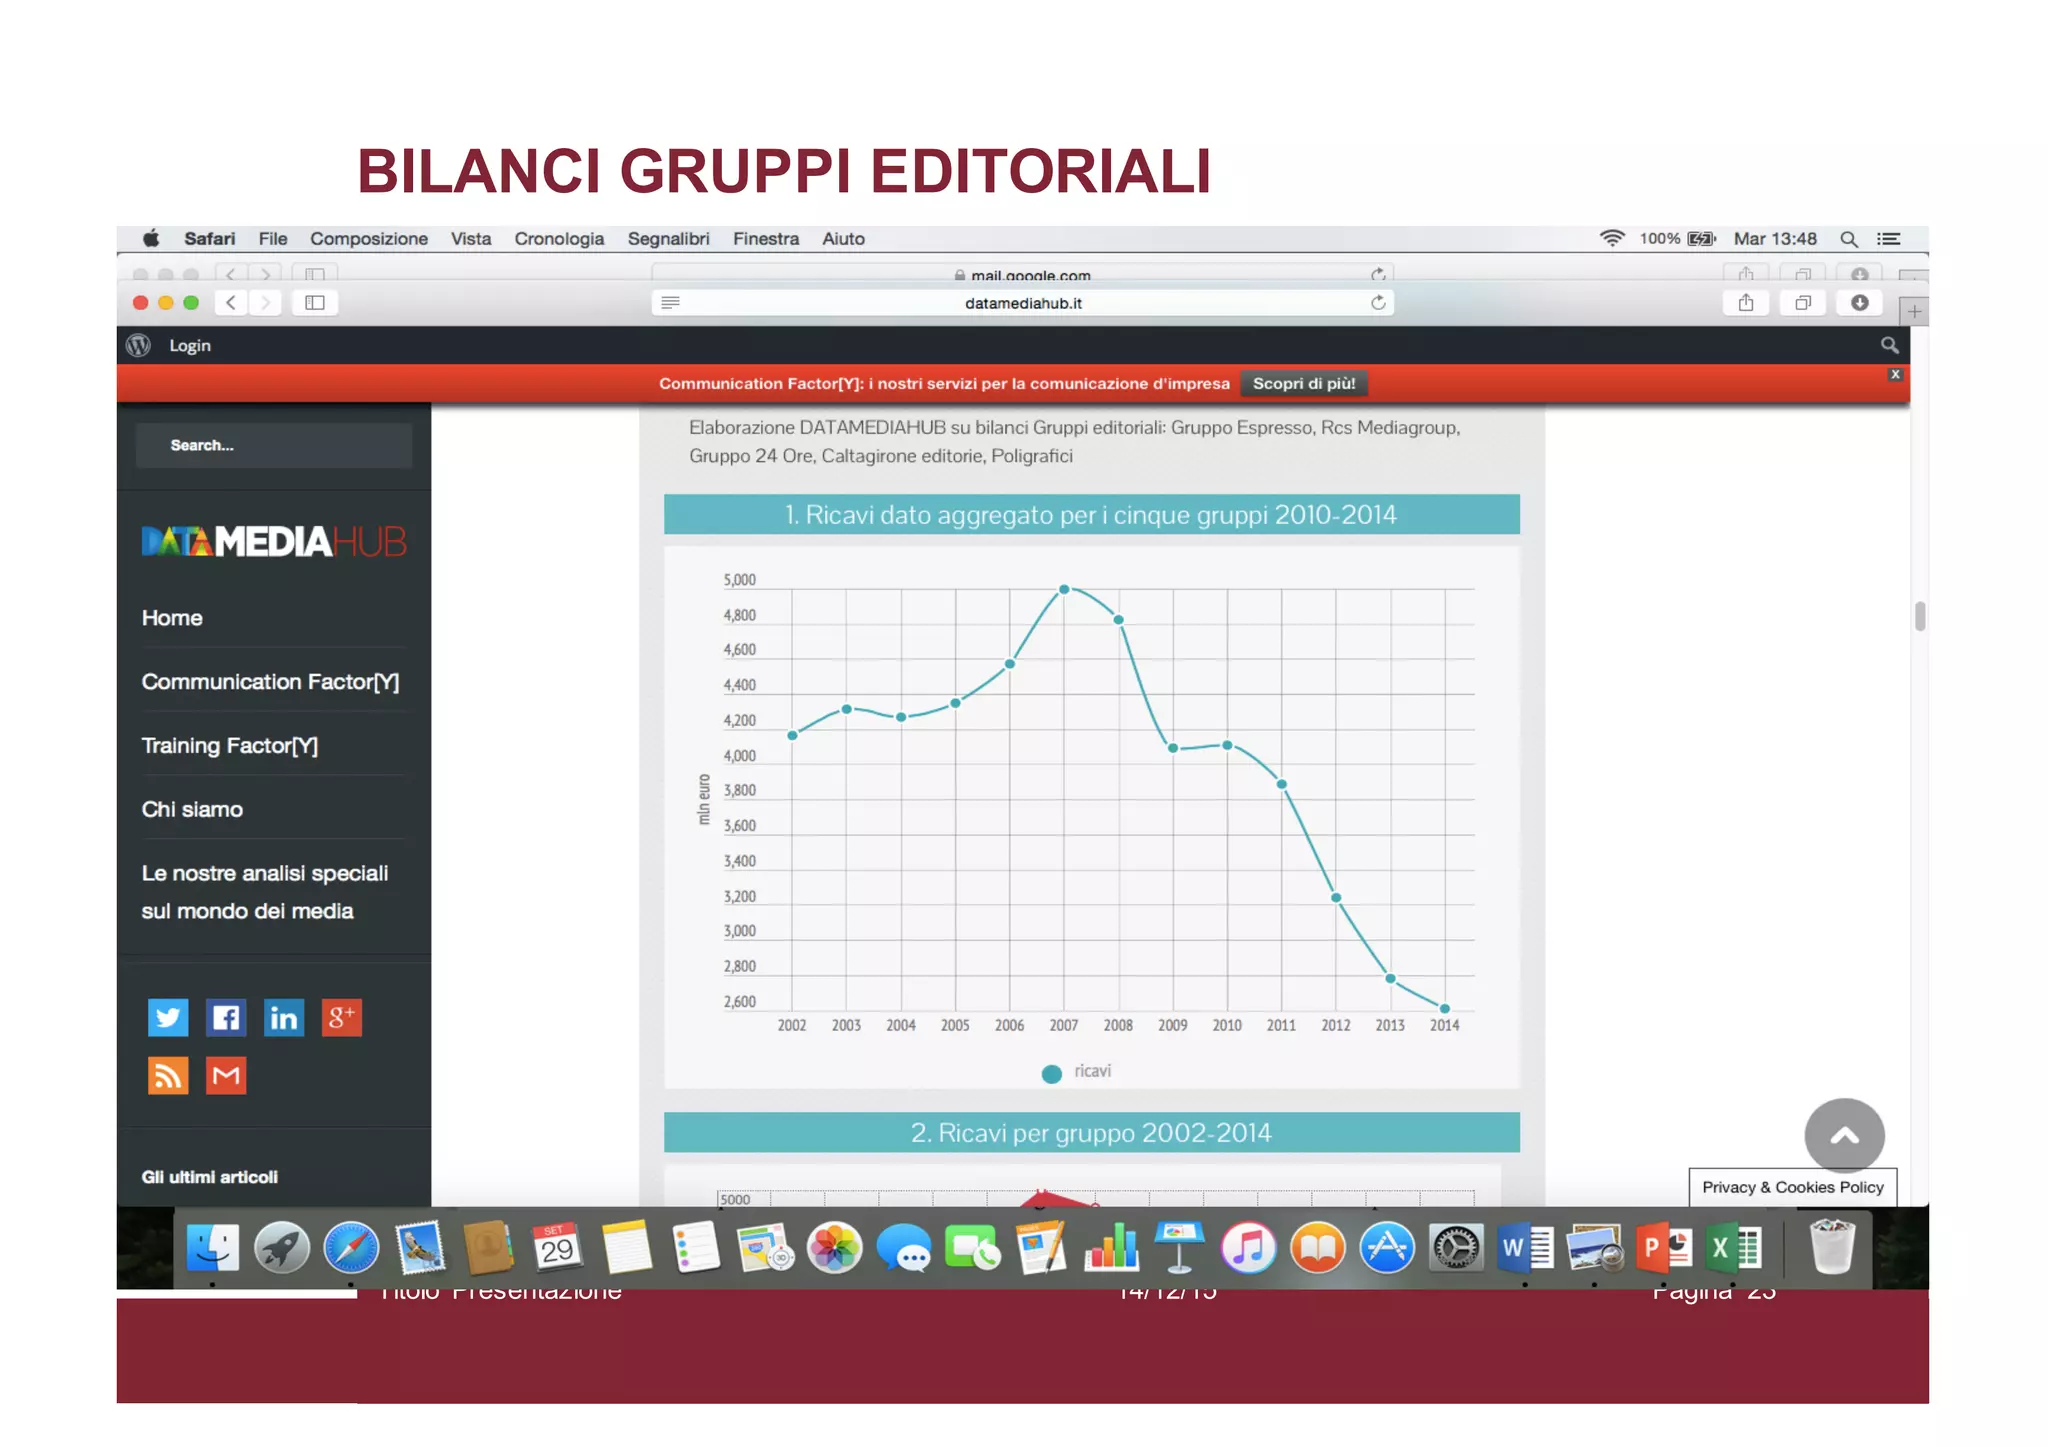Open the File menu
Image resolution: width=2048 pixels, height=1447 pixels.
pyautogui.click(x=272, y=239)
